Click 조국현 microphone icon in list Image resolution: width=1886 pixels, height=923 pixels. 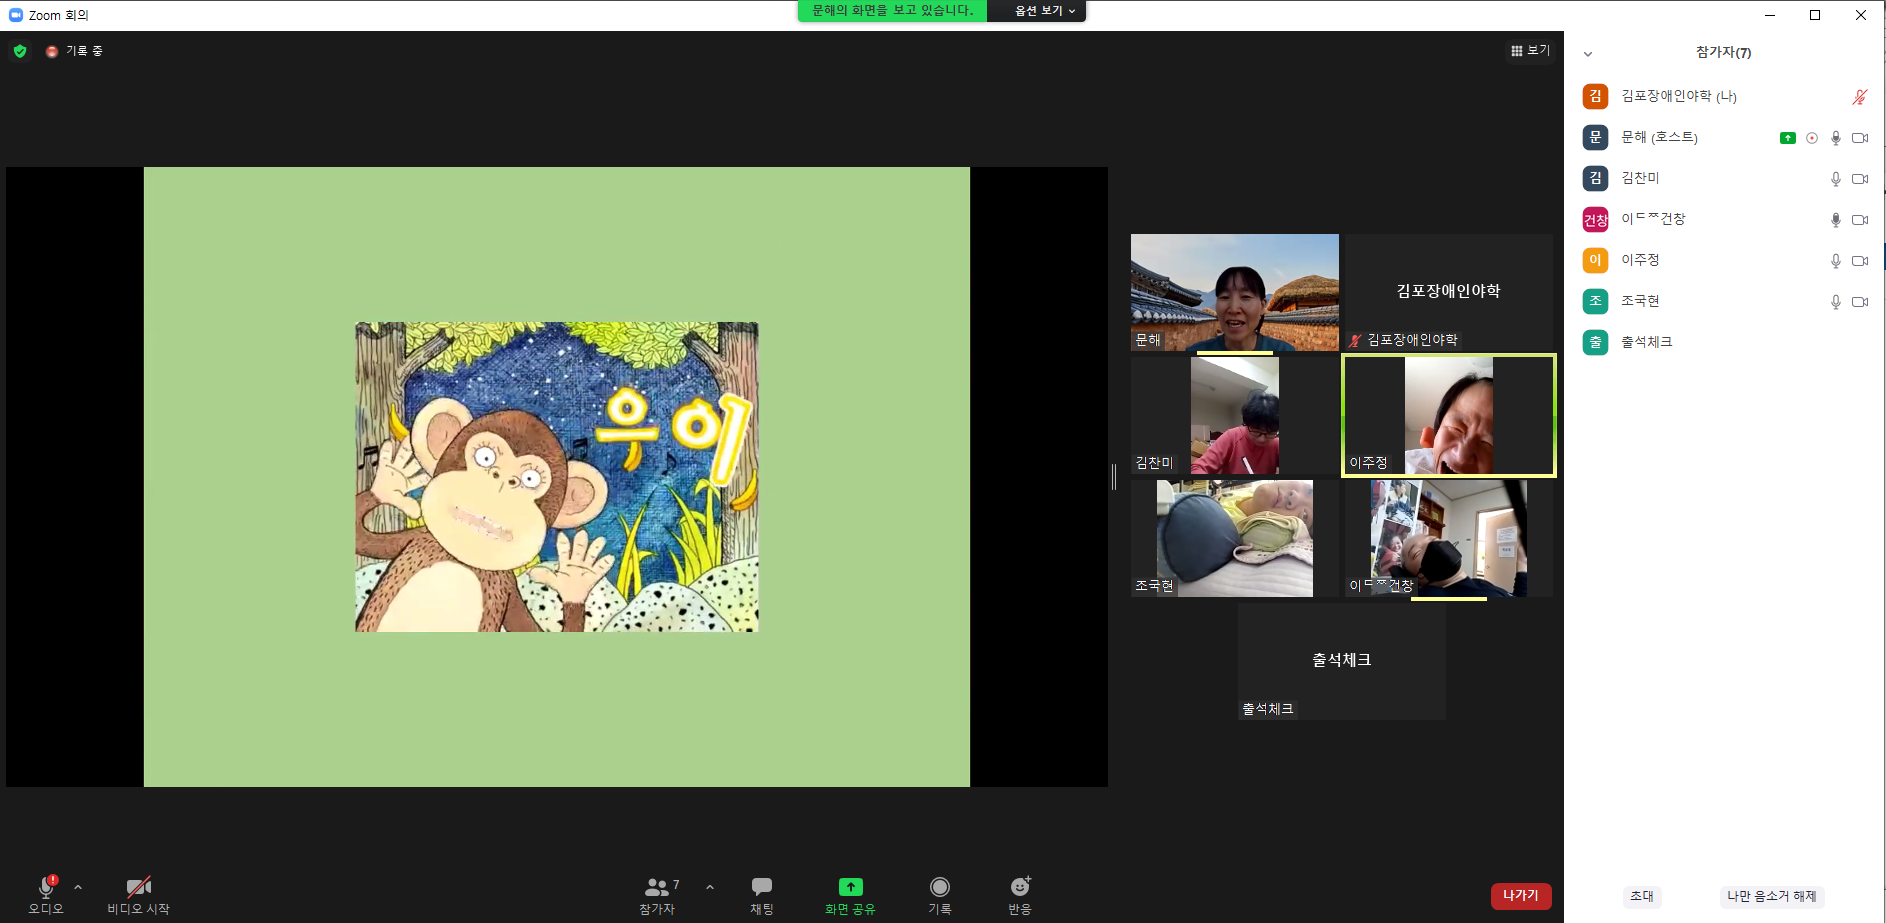click(x=1836, y=302)
